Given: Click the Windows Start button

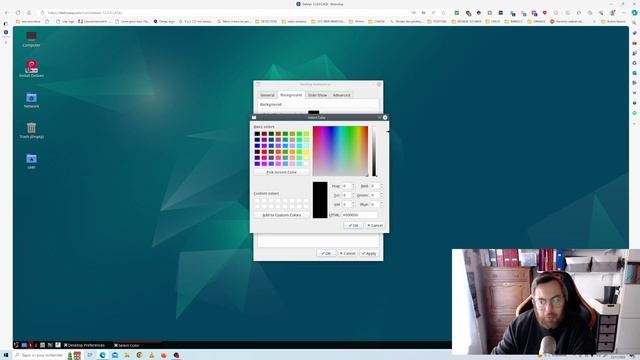Looking at the screenshot, I should pyautogui.click(x=6, y=355).
